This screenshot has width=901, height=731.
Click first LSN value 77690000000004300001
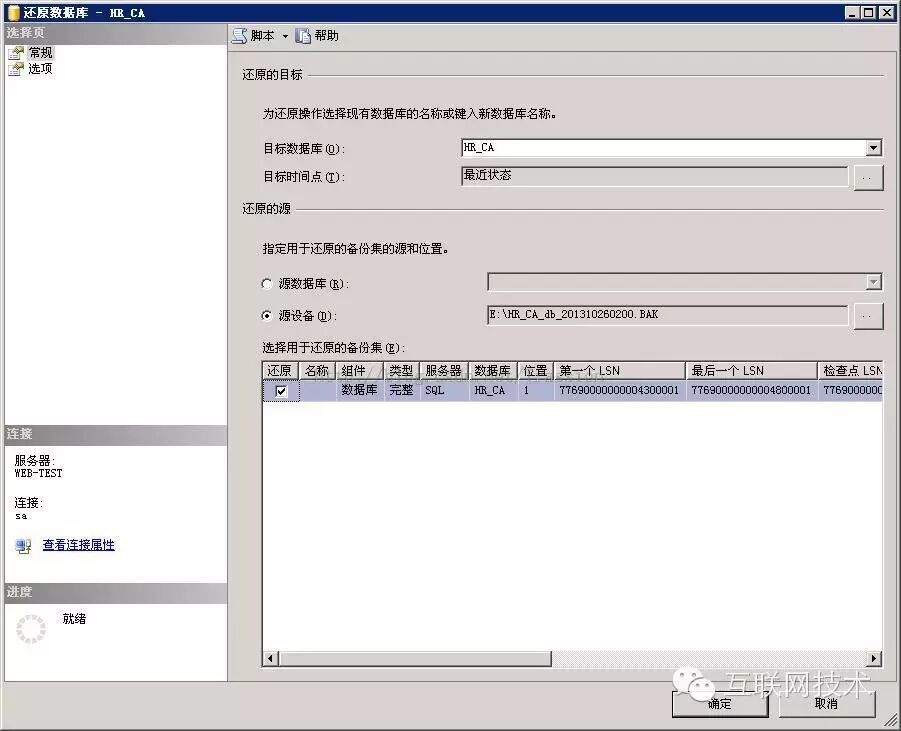tap(619, 390)
